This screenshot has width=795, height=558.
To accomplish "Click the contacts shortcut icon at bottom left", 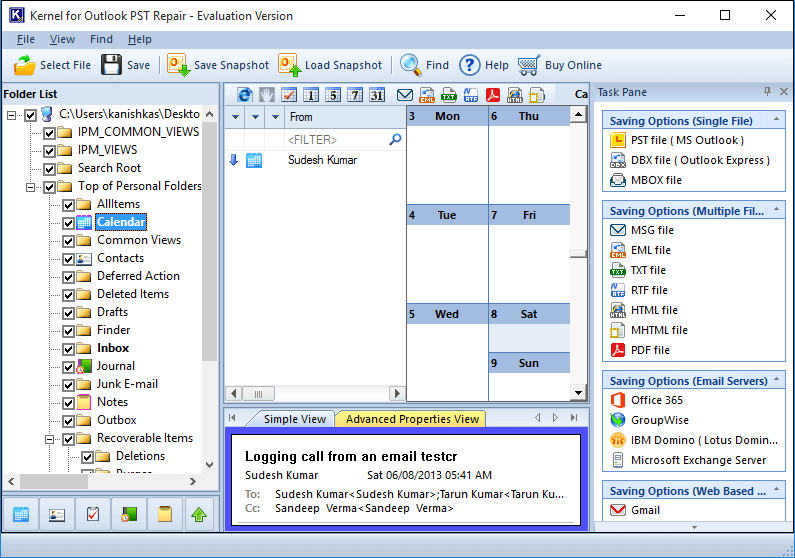I will coord(57,514).
